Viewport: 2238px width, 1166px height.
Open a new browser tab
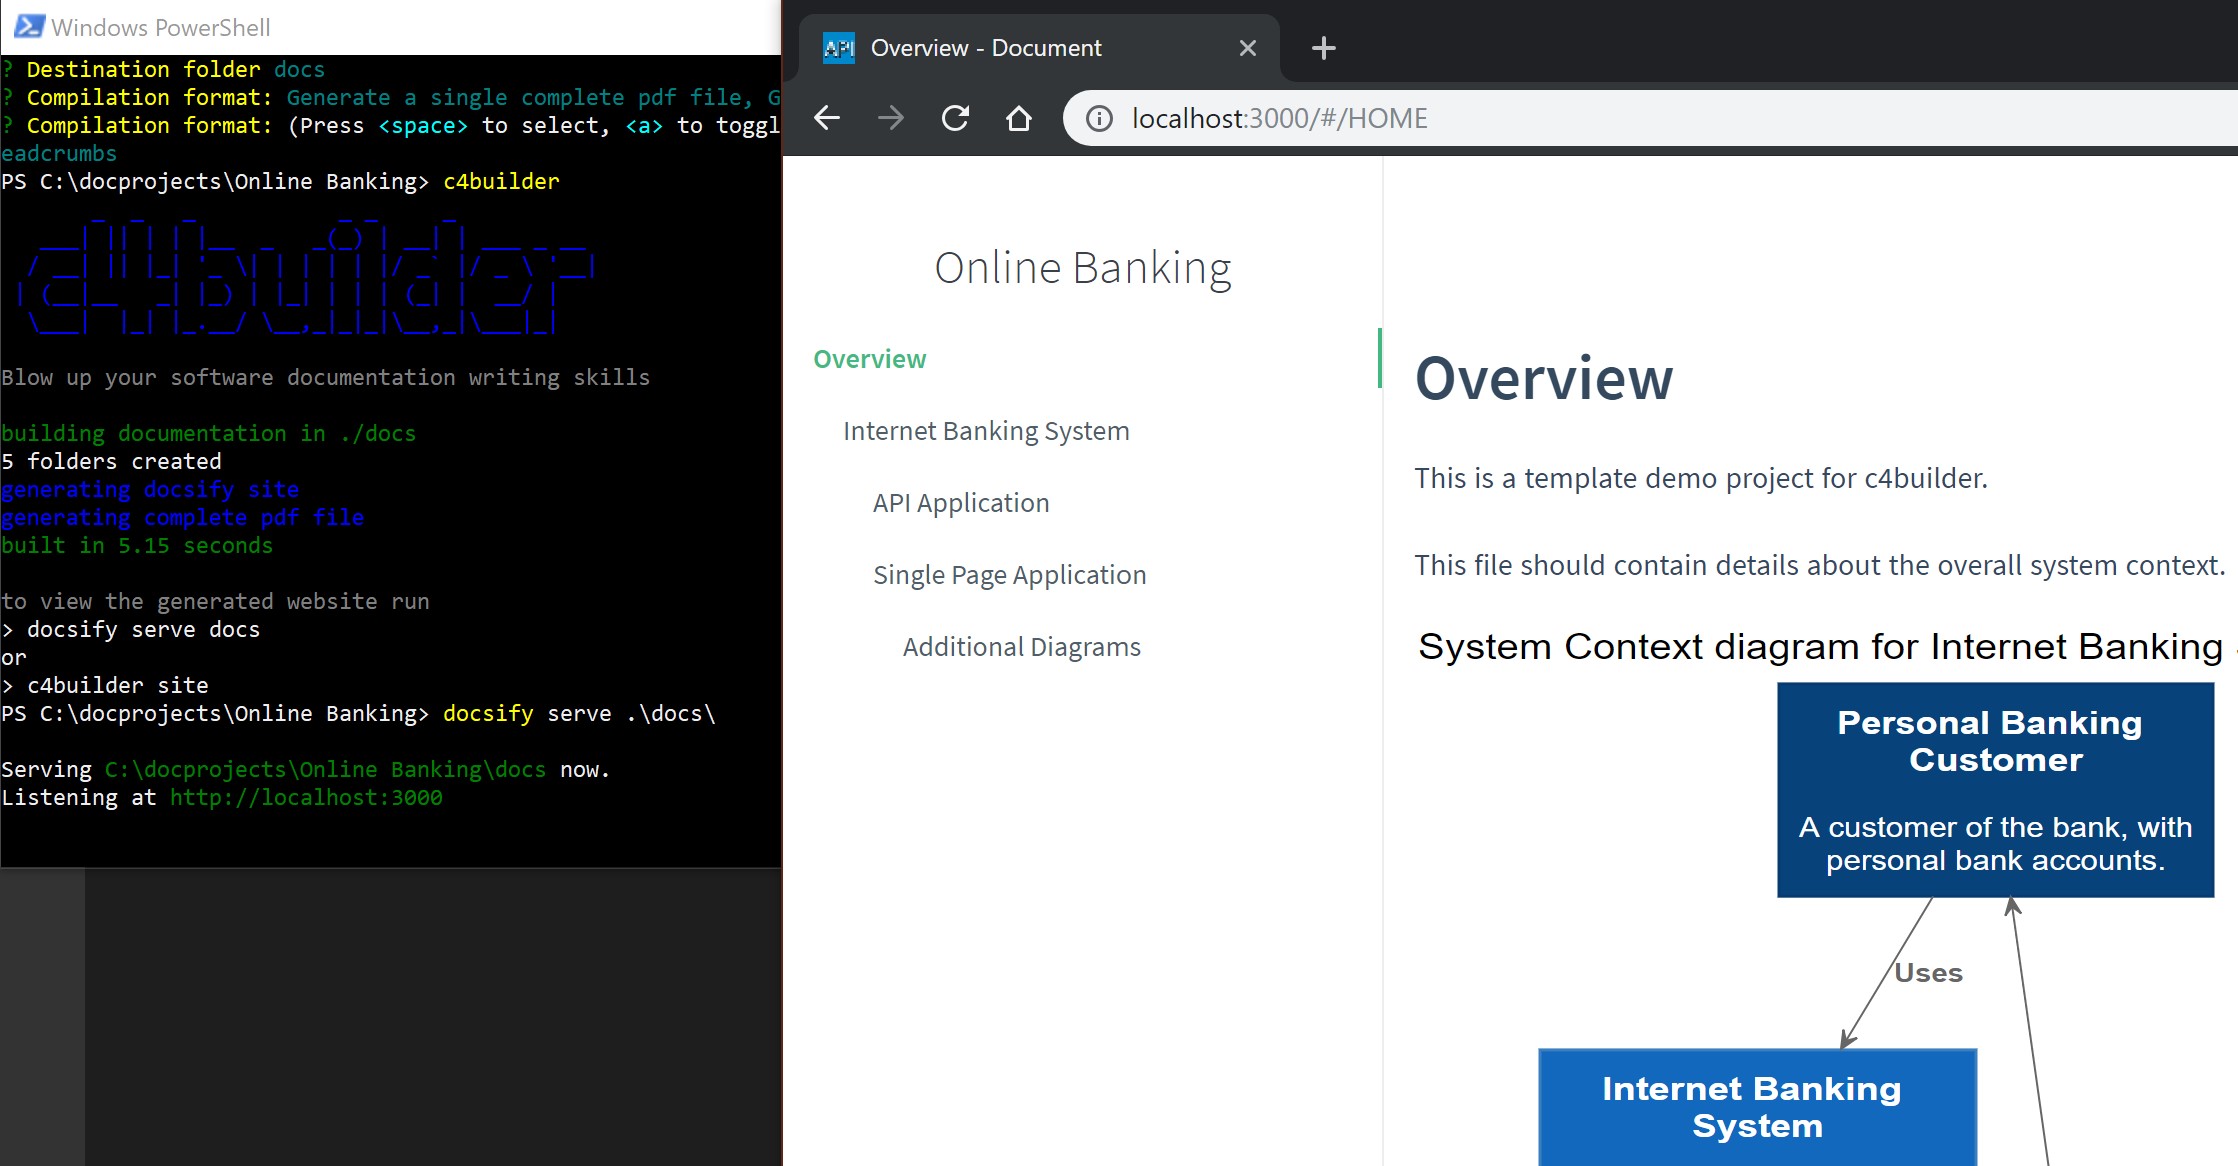[1323, 48]
